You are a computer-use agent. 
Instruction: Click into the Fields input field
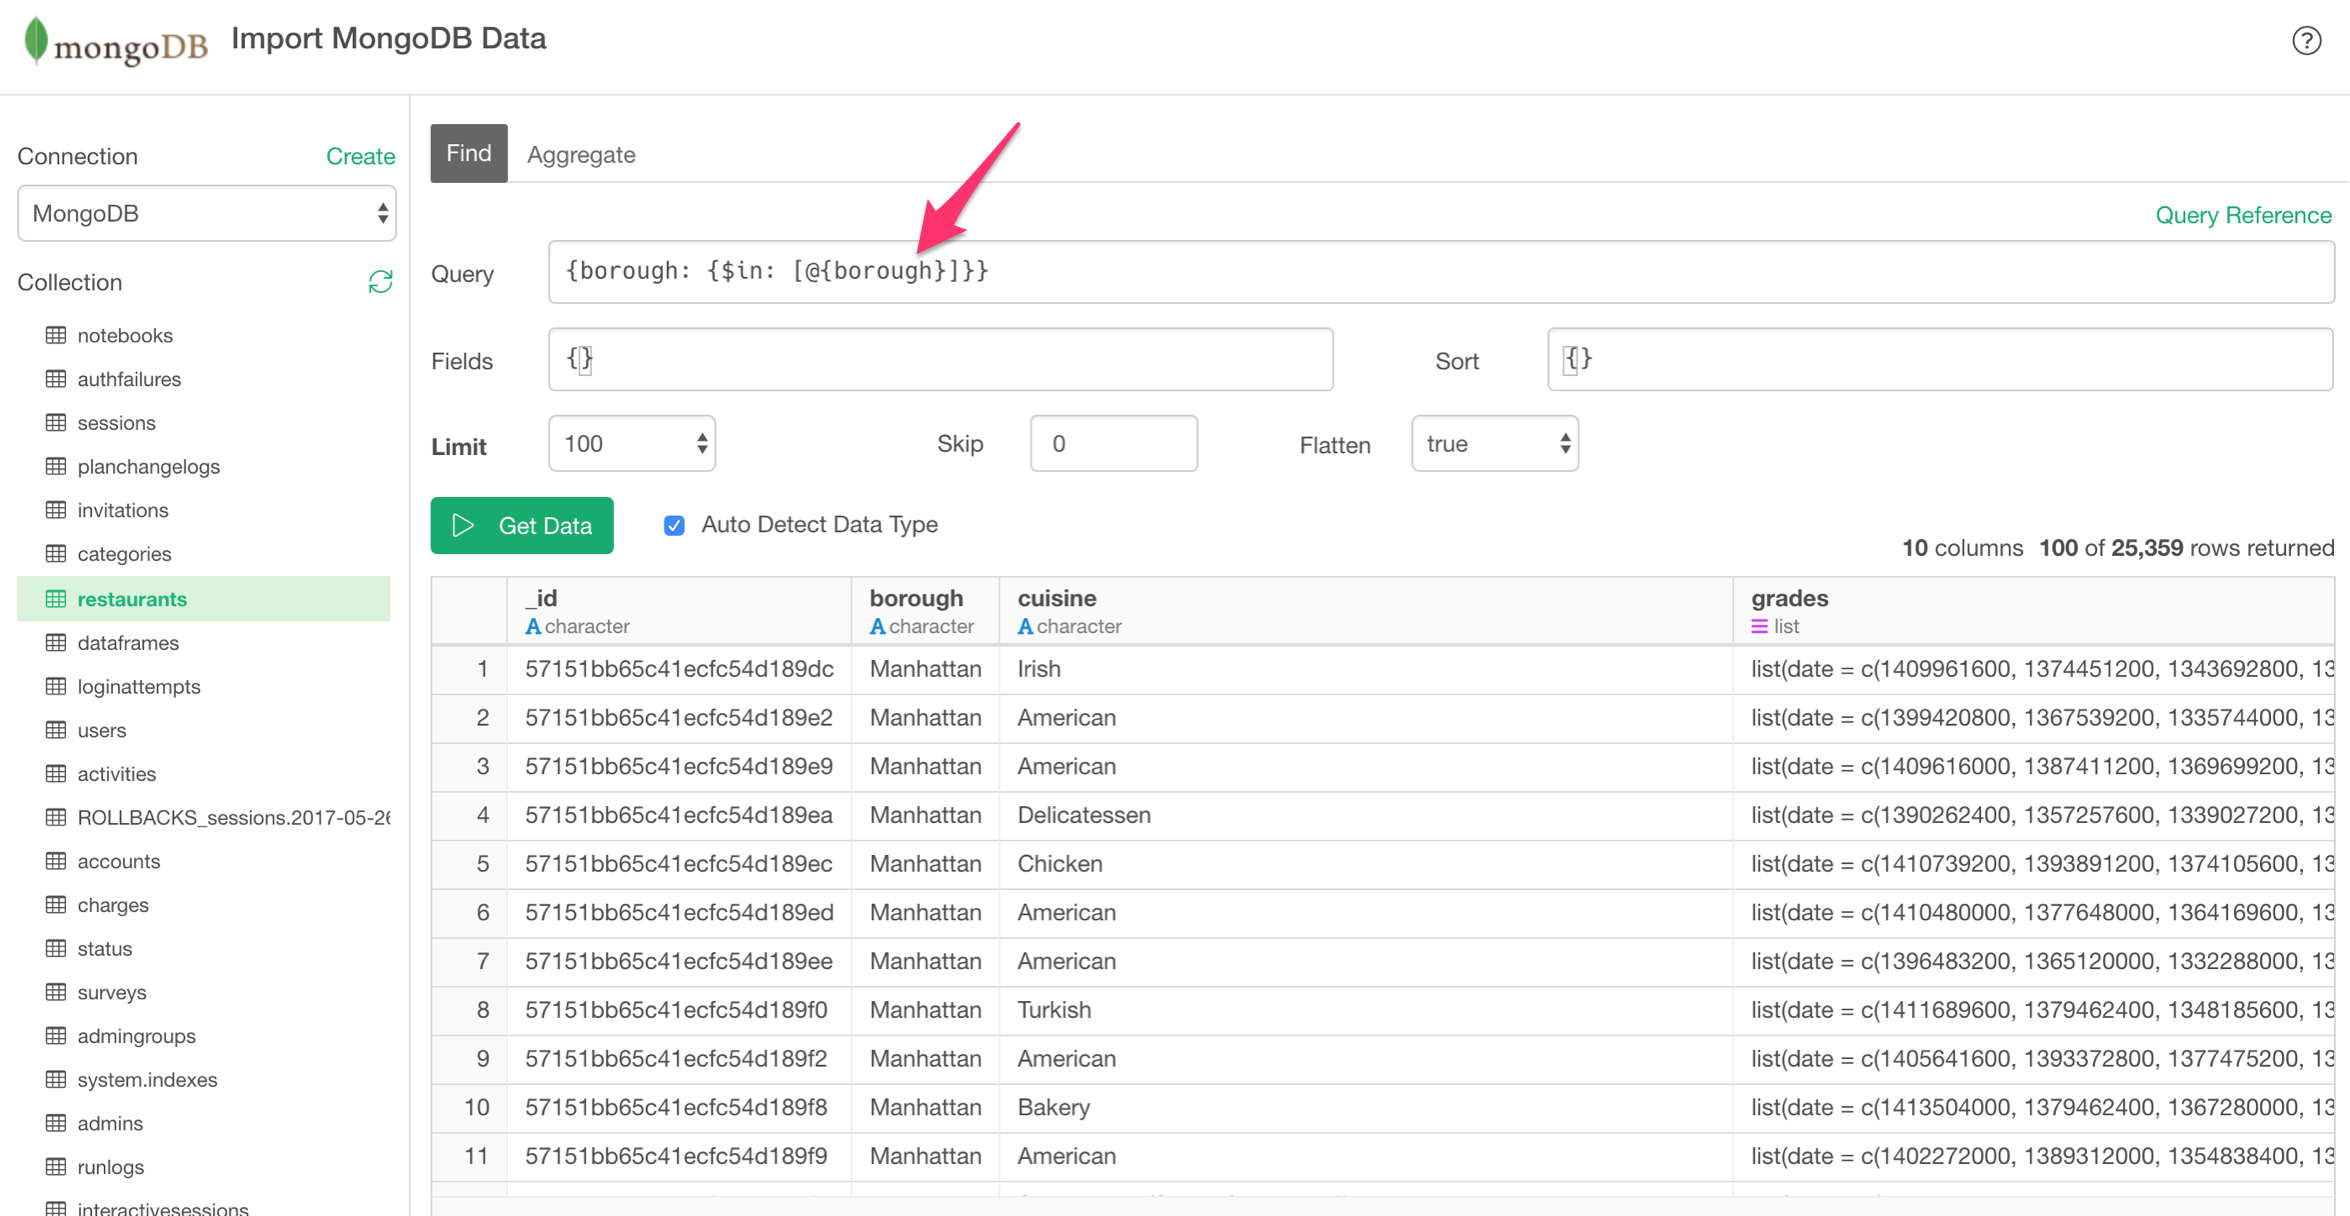click(940, 359)
